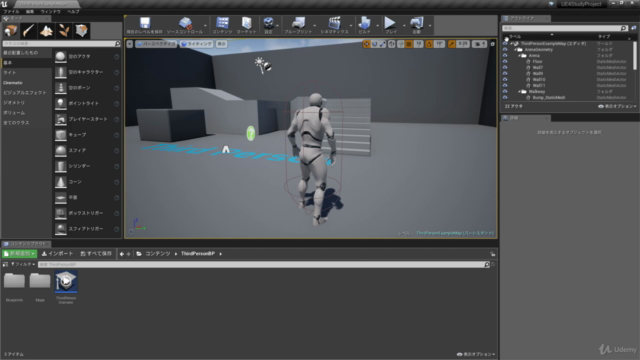Collapse the Arena folder in outliner
The height and width of the screenshot is (360, 640).
[519, 56]
